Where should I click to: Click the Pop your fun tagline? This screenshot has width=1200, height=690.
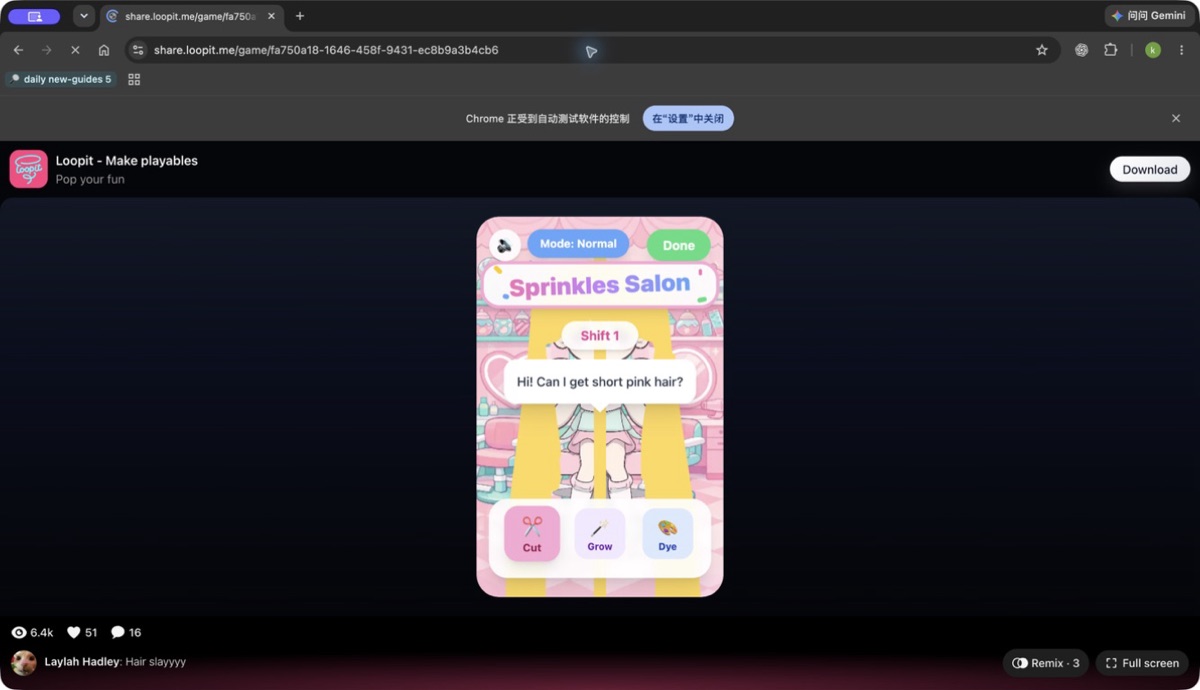click(90, 180)
